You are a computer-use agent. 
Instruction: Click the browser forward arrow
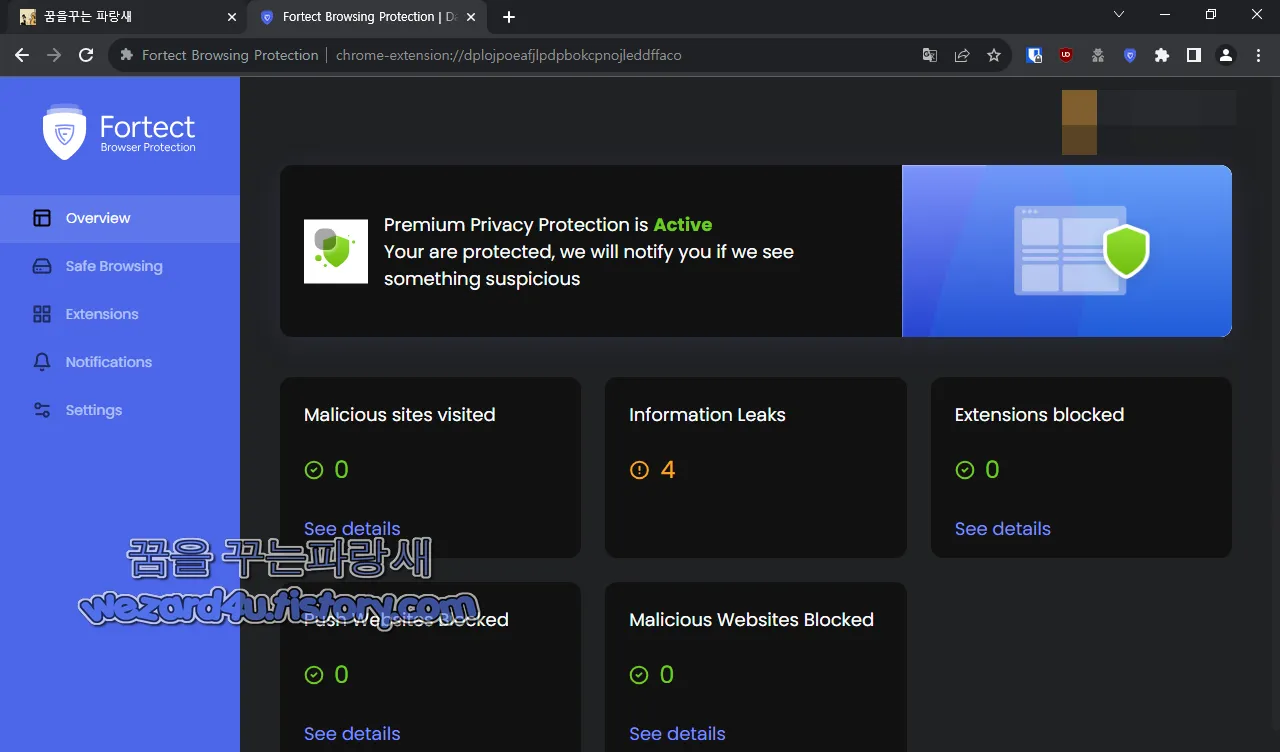point(54,55)
